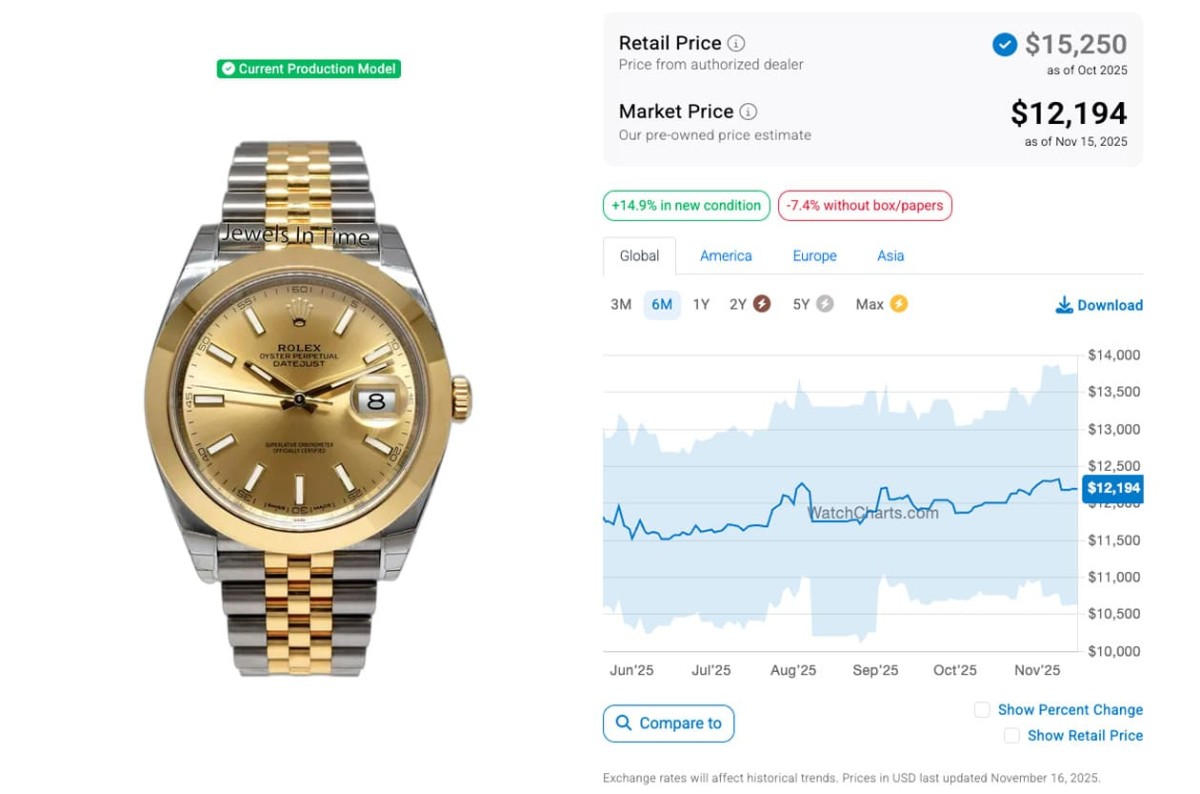Image resolution: width=1200 pixels, height=794 pixels.
Task: Click the -7.4% without box/papers badge
Action: pyautogui.click(x=864, y=206)
